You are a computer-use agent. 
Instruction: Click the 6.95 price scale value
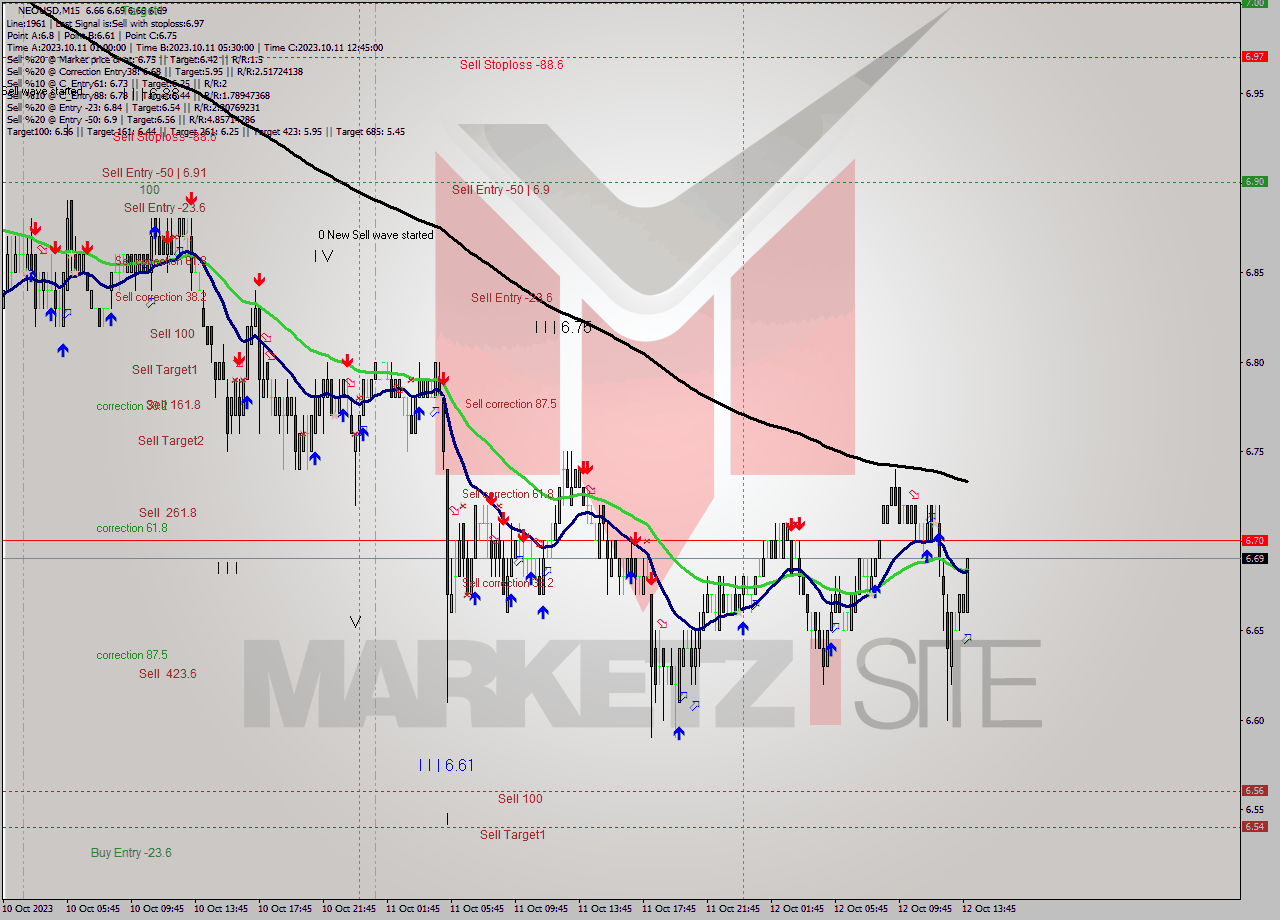click(x=1255, y=94)
